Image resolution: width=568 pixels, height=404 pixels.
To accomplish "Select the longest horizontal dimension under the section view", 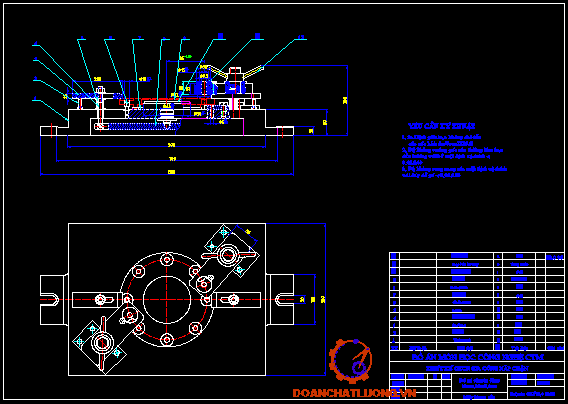I will [167, 174].
